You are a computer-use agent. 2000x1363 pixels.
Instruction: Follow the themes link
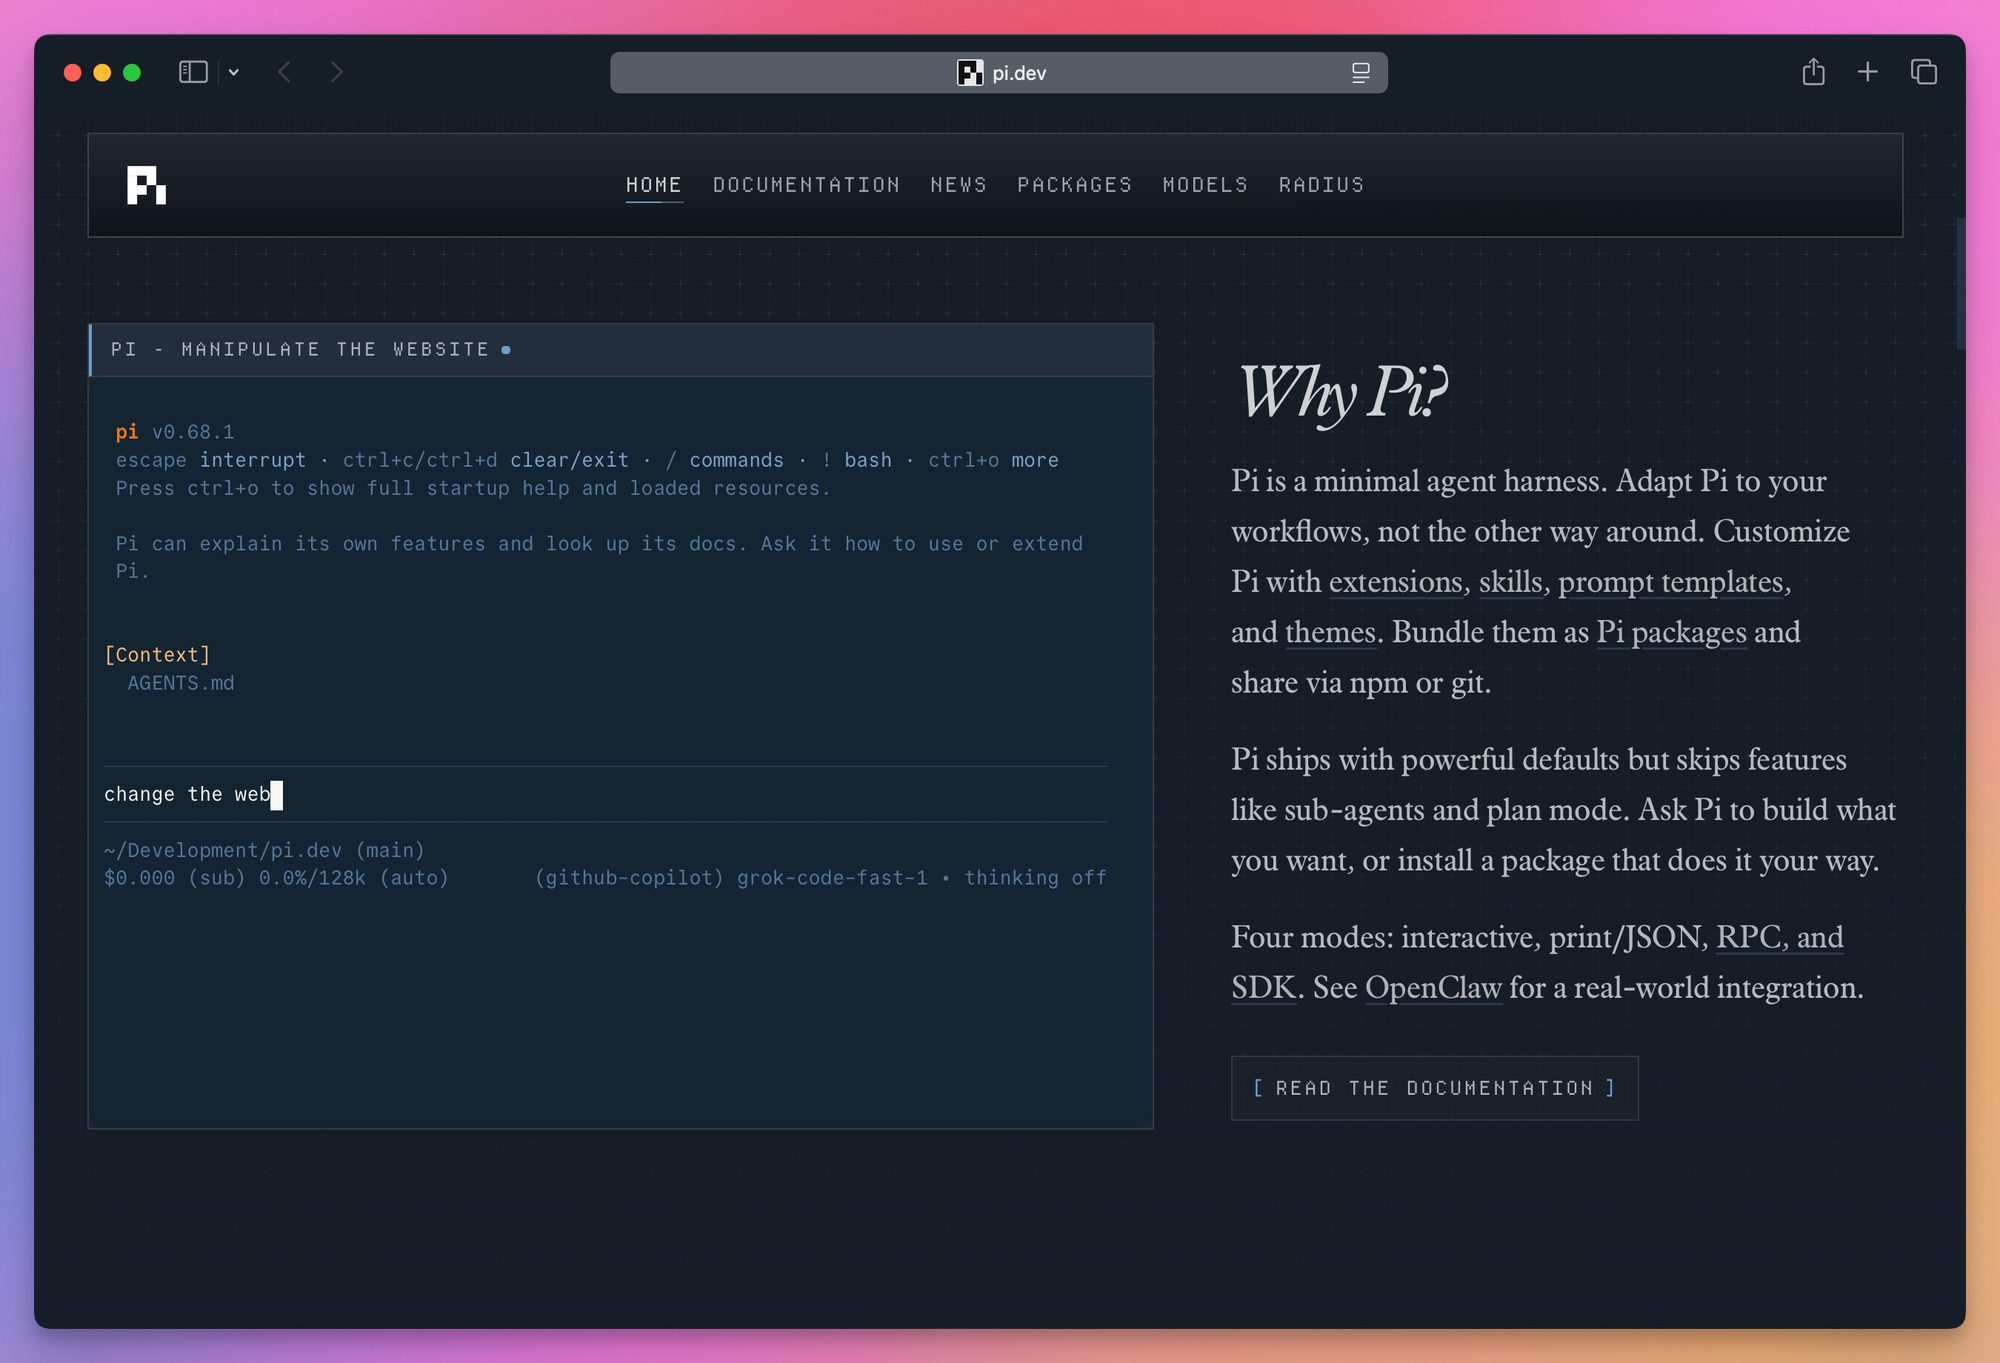point(1330,632)
